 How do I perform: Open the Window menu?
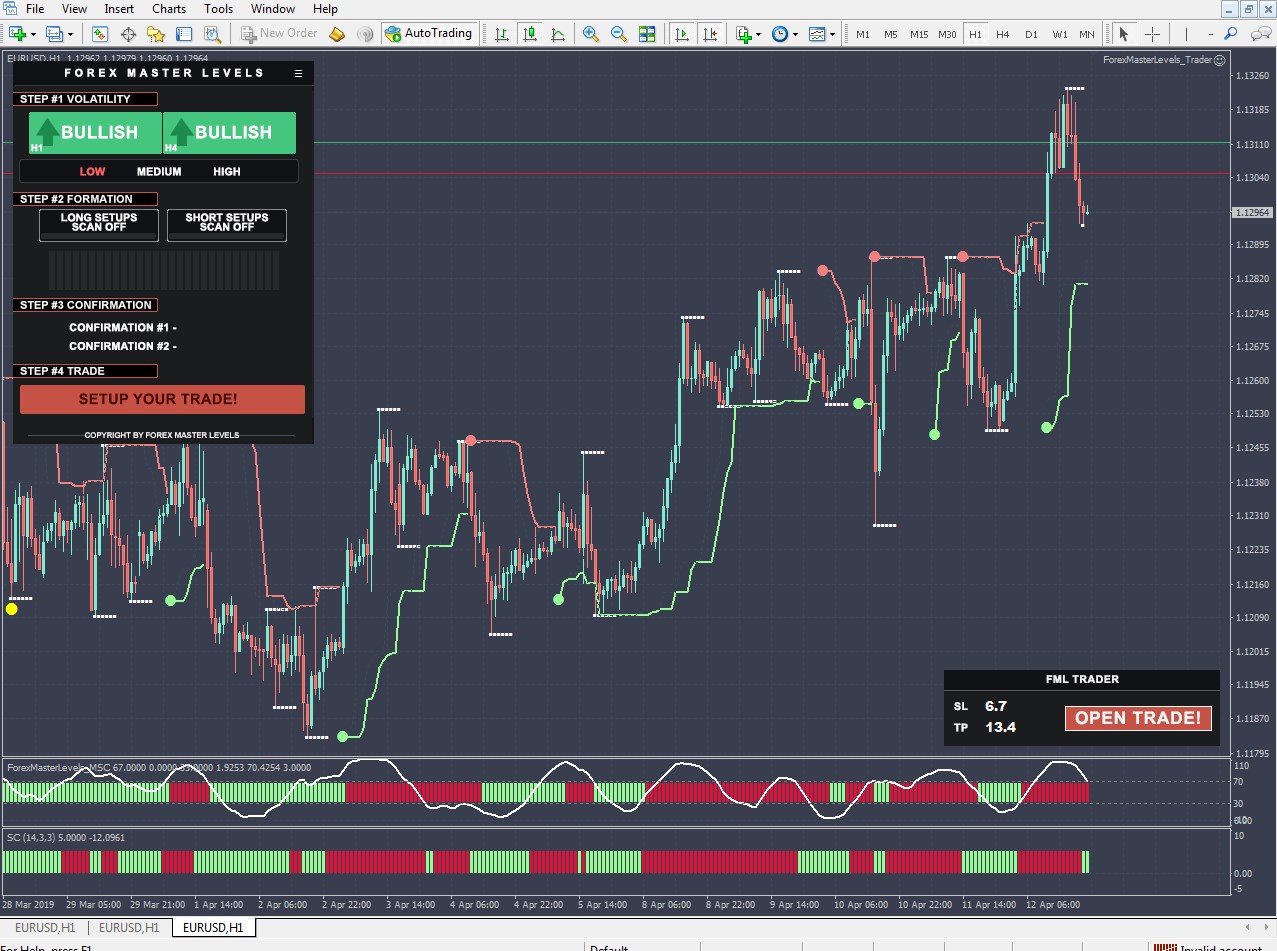273,9
